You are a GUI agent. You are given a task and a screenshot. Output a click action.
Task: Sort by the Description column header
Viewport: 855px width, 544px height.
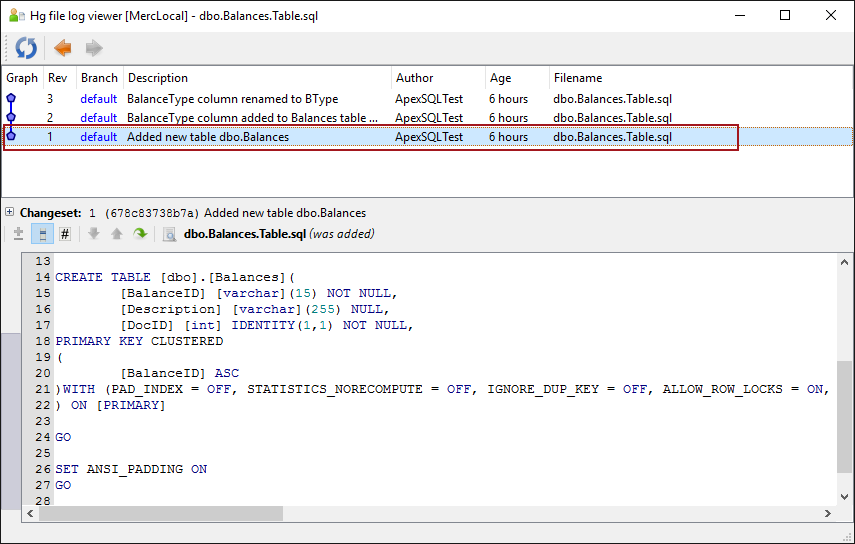[158, 78]
